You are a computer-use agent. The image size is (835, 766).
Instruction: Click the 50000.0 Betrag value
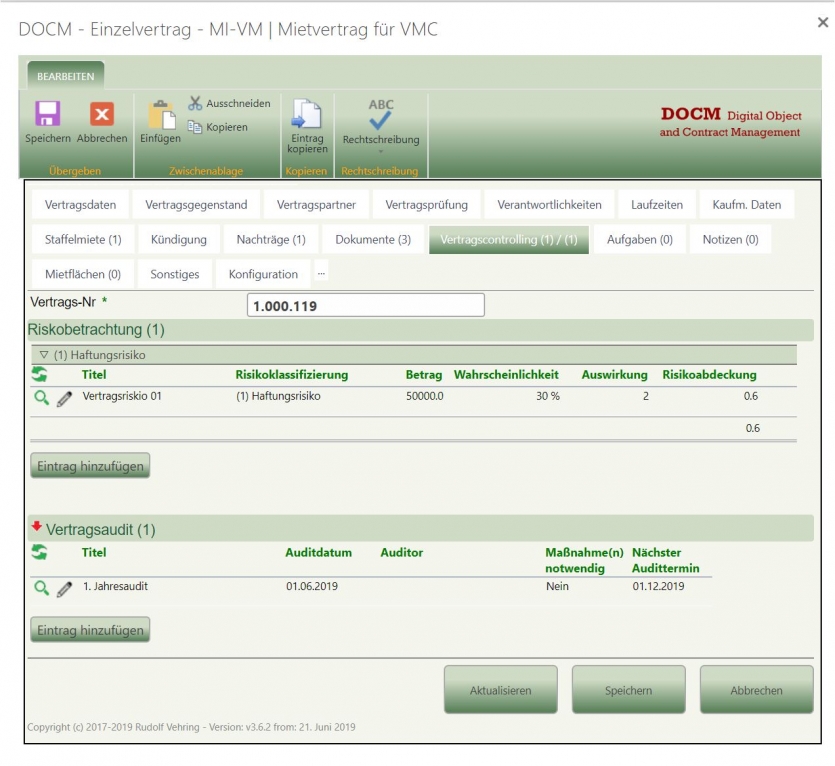424,396
